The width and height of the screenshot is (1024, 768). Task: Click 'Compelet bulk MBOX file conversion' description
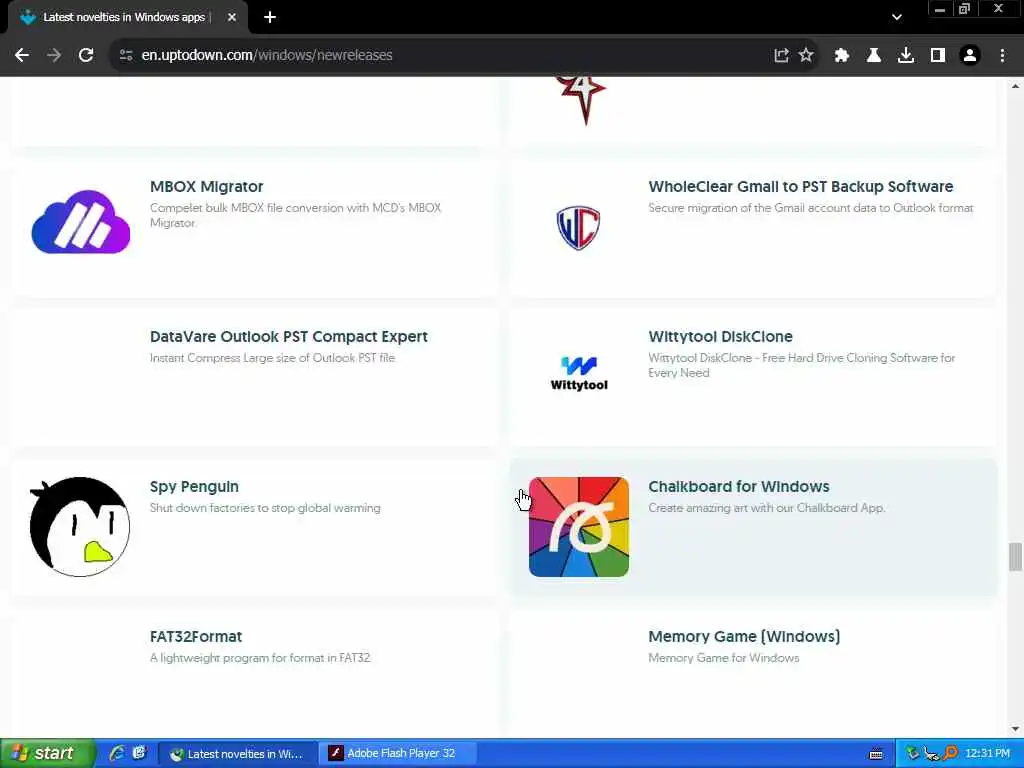click(x=295, y=216)
